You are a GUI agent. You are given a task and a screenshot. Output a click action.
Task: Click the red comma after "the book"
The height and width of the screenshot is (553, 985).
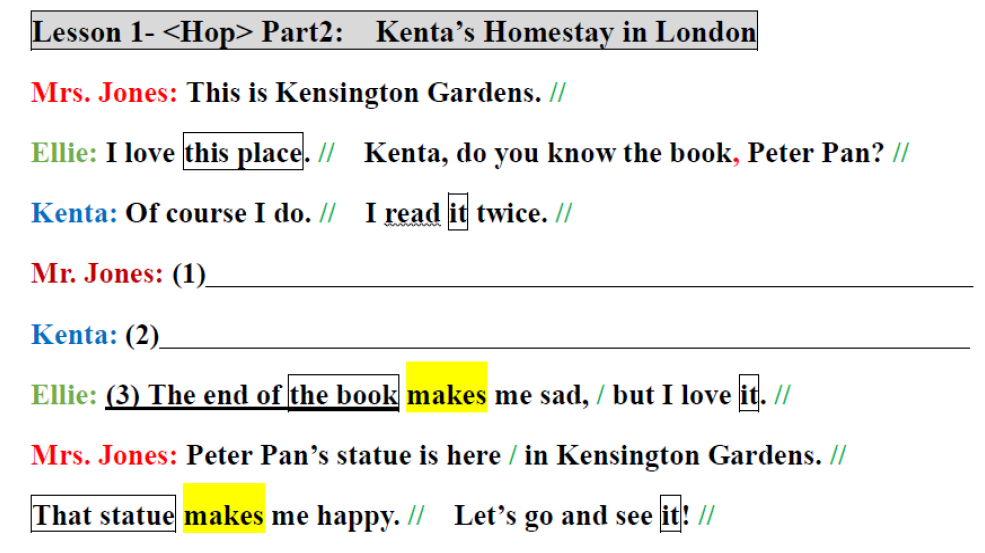pyautogui.click(x=736, y=158)
